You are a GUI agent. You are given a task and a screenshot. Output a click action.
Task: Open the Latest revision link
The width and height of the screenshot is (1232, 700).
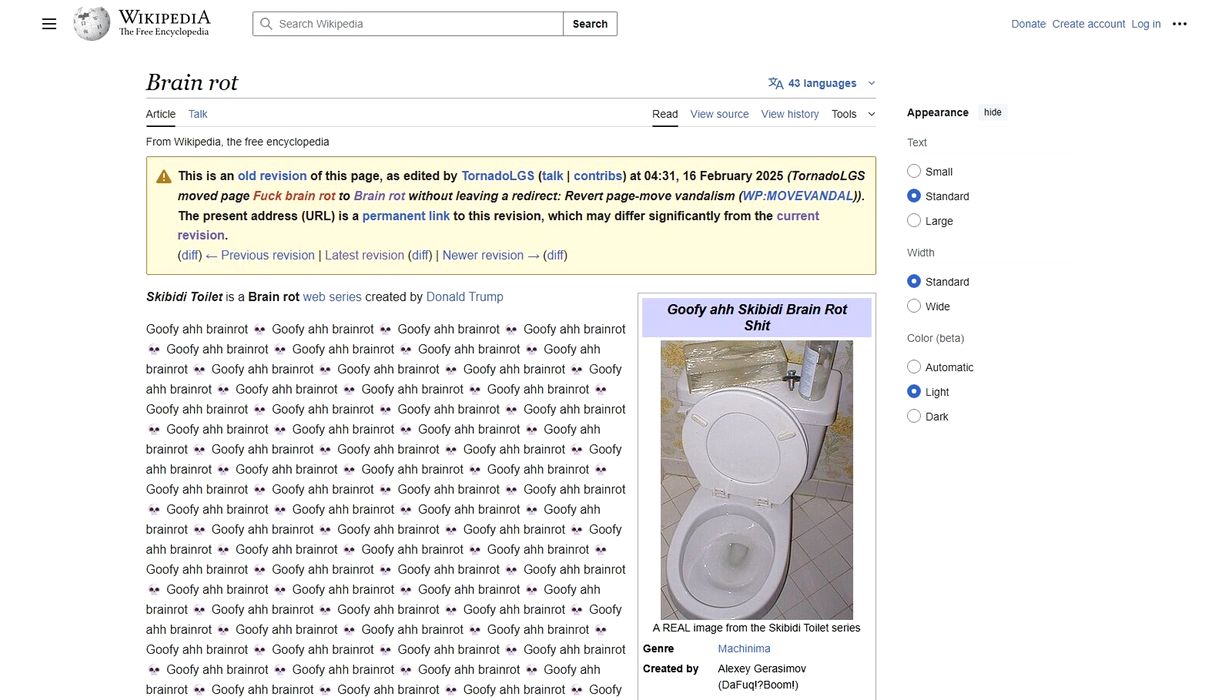pyautogui.click(x=364, y=255)
